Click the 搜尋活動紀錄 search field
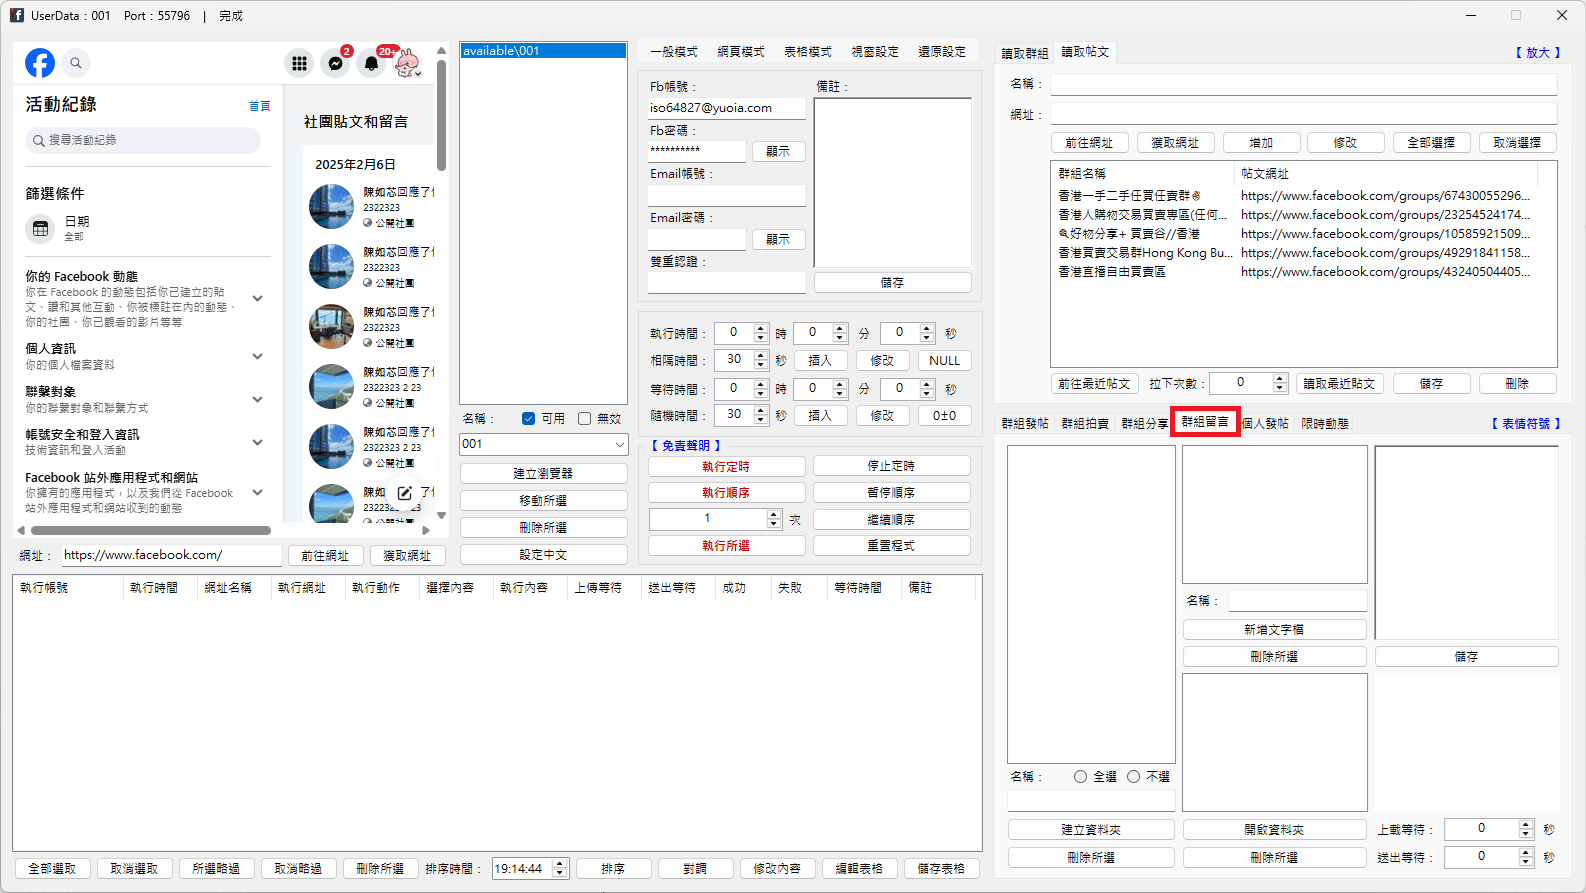1586x893 pixels. [x=143, y=140]
